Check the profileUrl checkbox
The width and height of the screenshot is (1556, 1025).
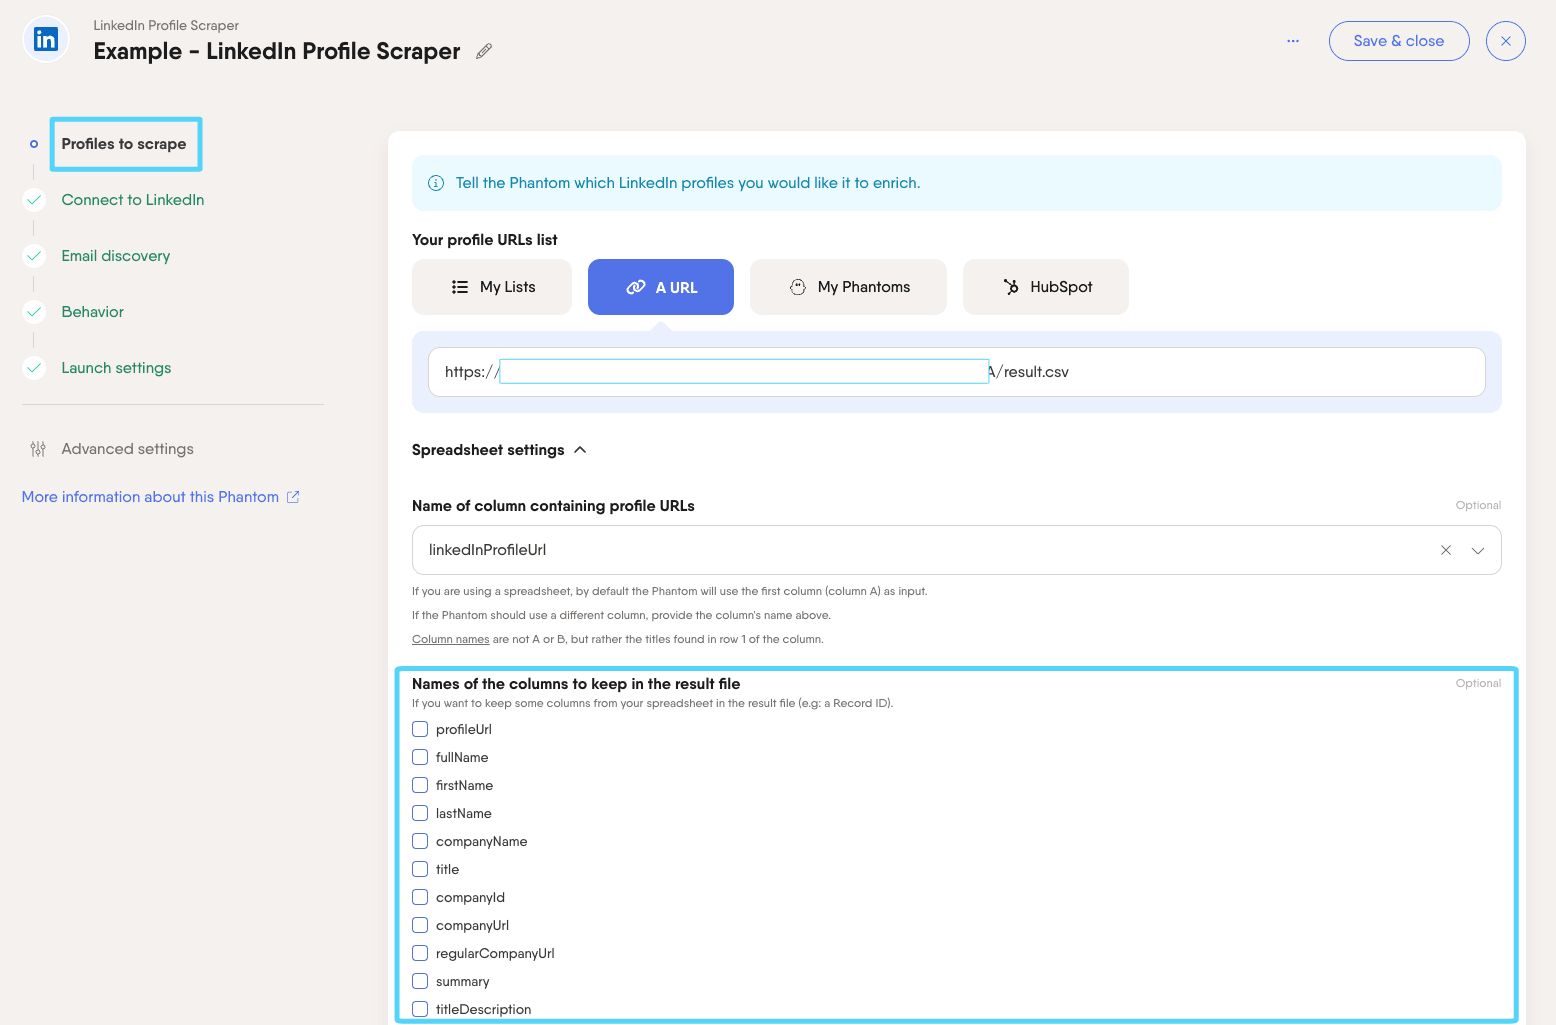420,729
